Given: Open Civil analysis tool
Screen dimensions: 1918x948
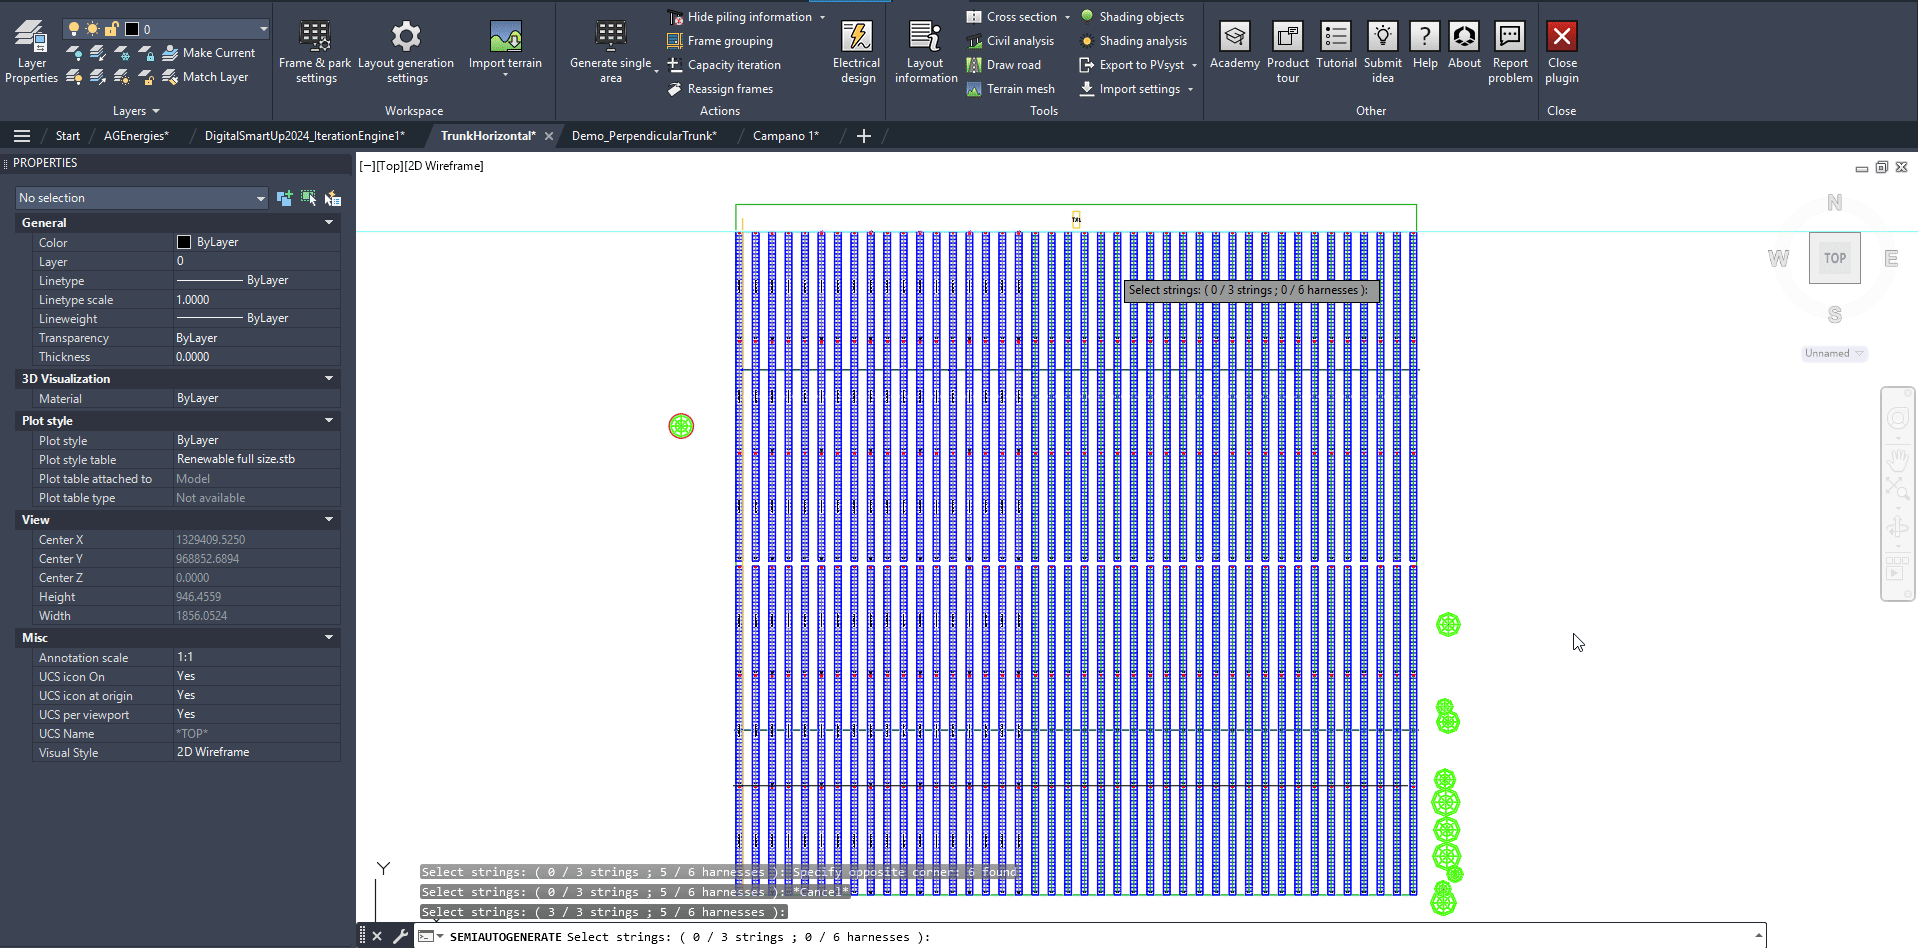Looking at the screenshot, I should coord(1010,41).
